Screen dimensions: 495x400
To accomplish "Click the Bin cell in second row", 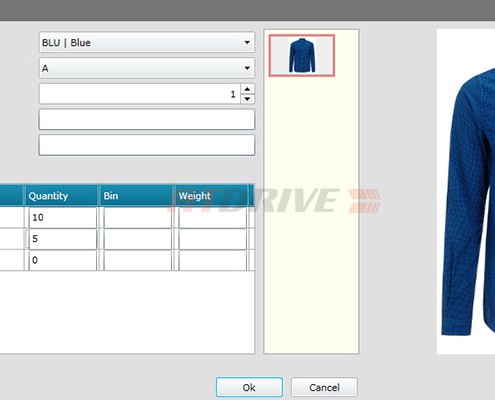I will (138, 239).
